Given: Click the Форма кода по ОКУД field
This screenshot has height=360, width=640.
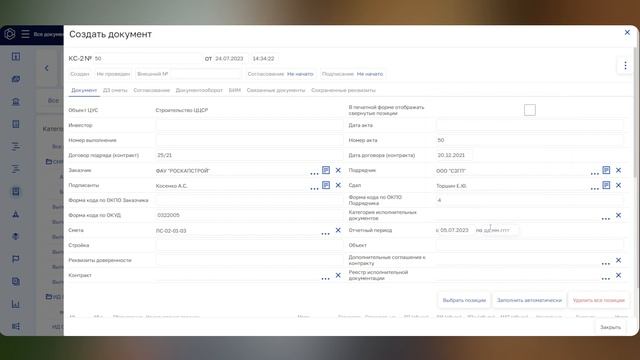Looking at the screenshot, I should pos(249,215).
